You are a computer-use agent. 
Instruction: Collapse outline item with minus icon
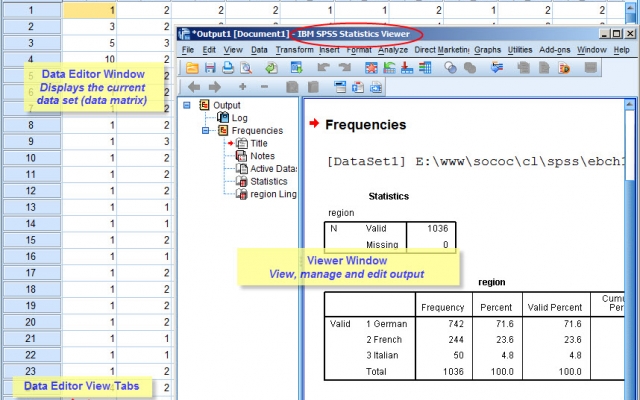tap(264, 87)
